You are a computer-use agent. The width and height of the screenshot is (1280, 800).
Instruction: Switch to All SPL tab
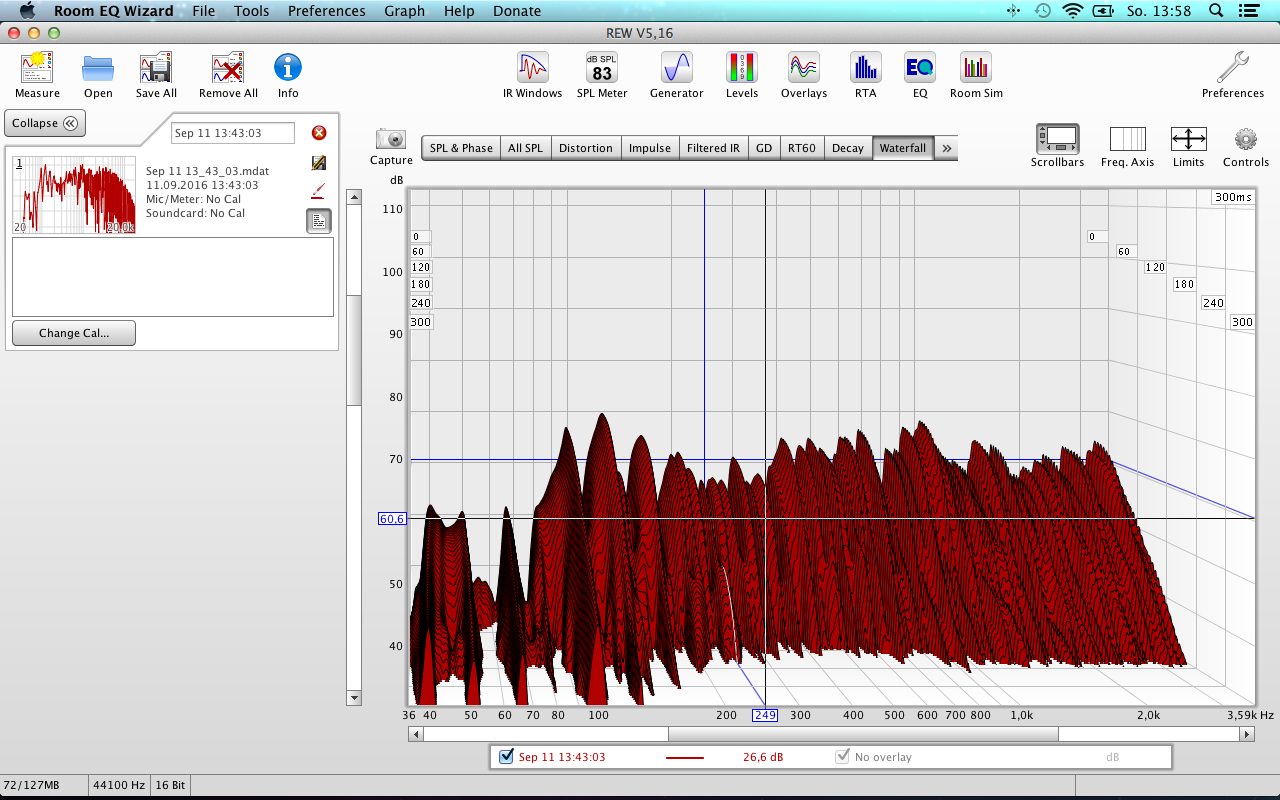click(x=525, y=148)
